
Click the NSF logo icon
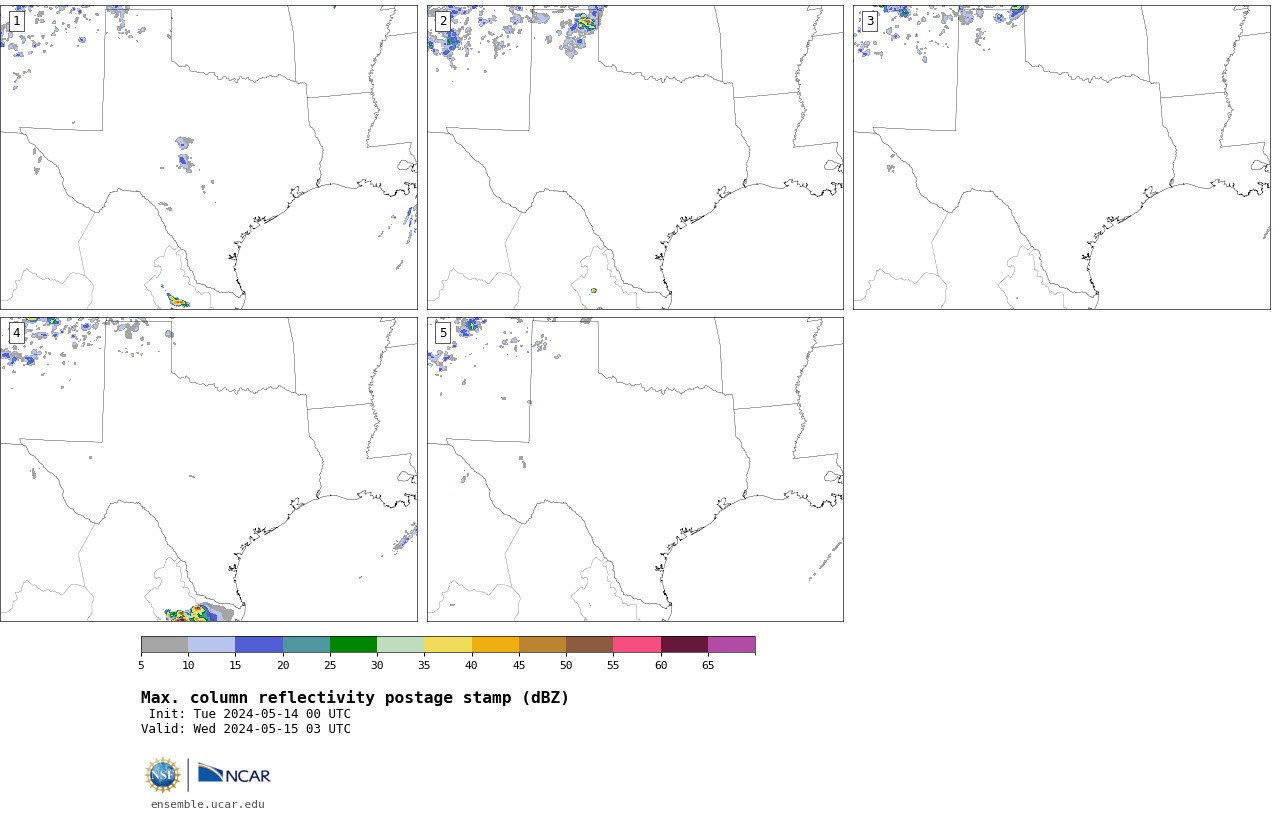coord(163,775)
